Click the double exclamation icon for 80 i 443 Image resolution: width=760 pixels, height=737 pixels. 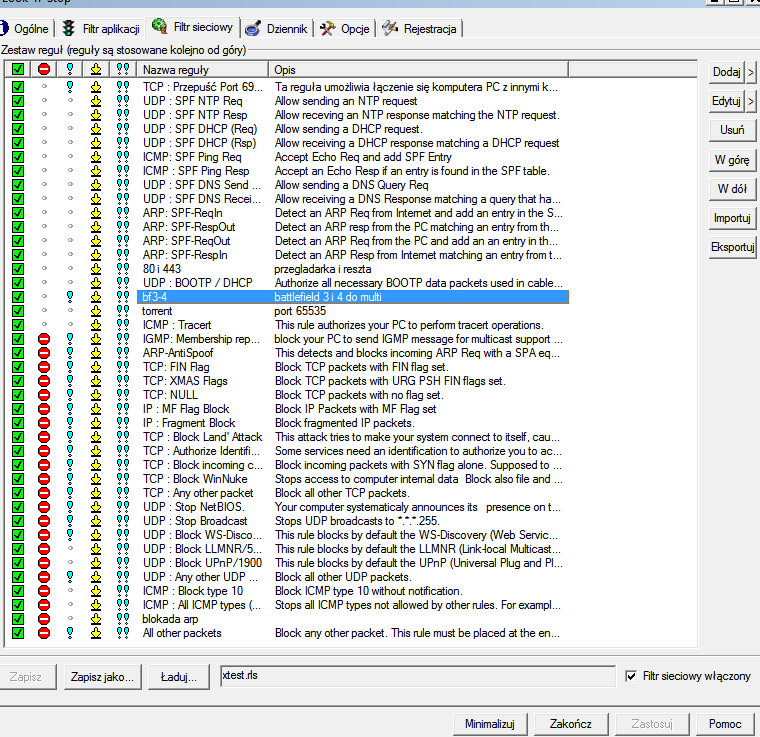click(x=122, y=269)
